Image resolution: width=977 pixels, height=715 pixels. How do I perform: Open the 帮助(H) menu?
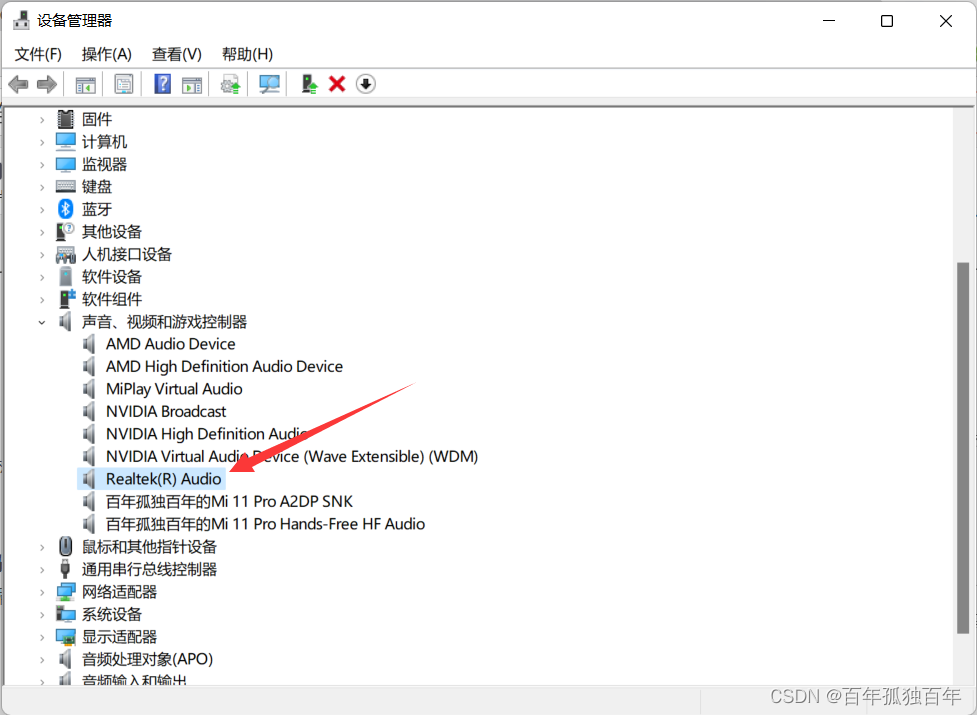(x=247, y=54)
